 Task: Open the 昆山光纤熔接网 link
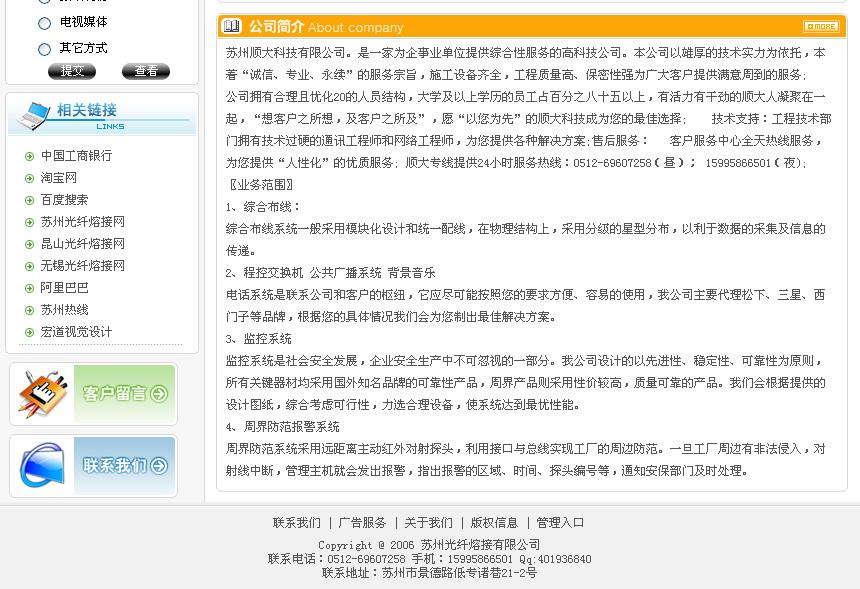pyautogui.click(x=83, y=243)
